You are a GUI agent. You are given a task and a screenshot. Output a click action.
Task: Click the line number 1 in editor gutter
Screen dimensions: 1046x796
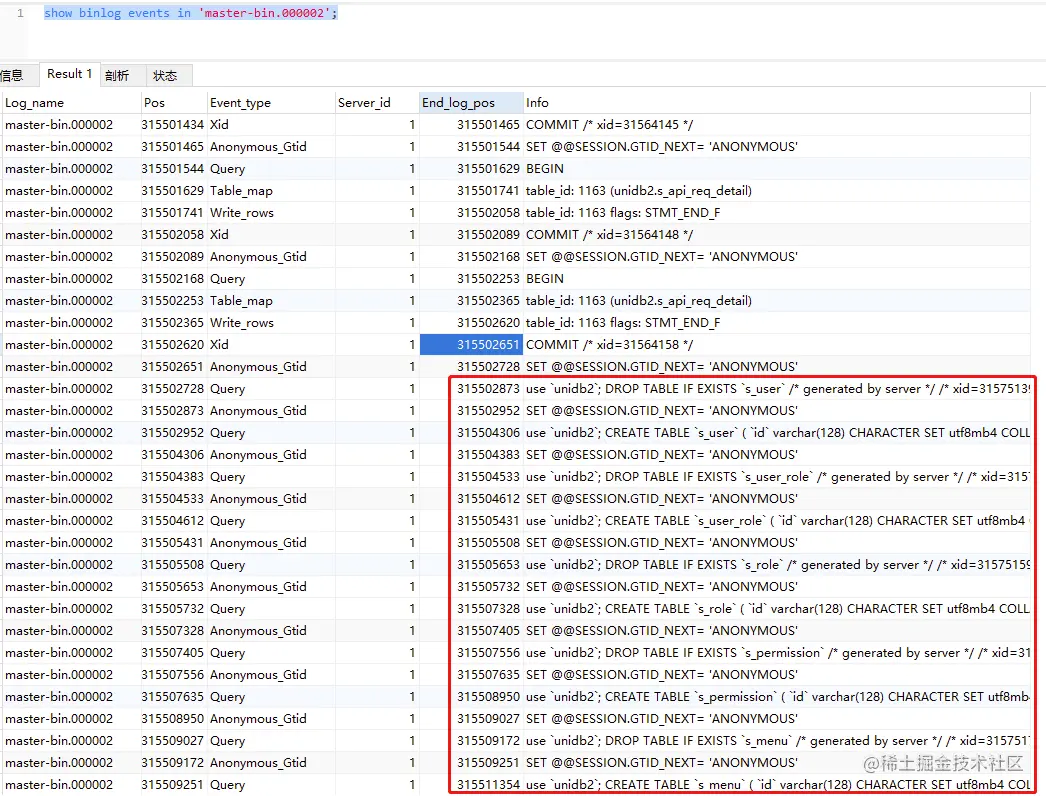click(20, 13)
